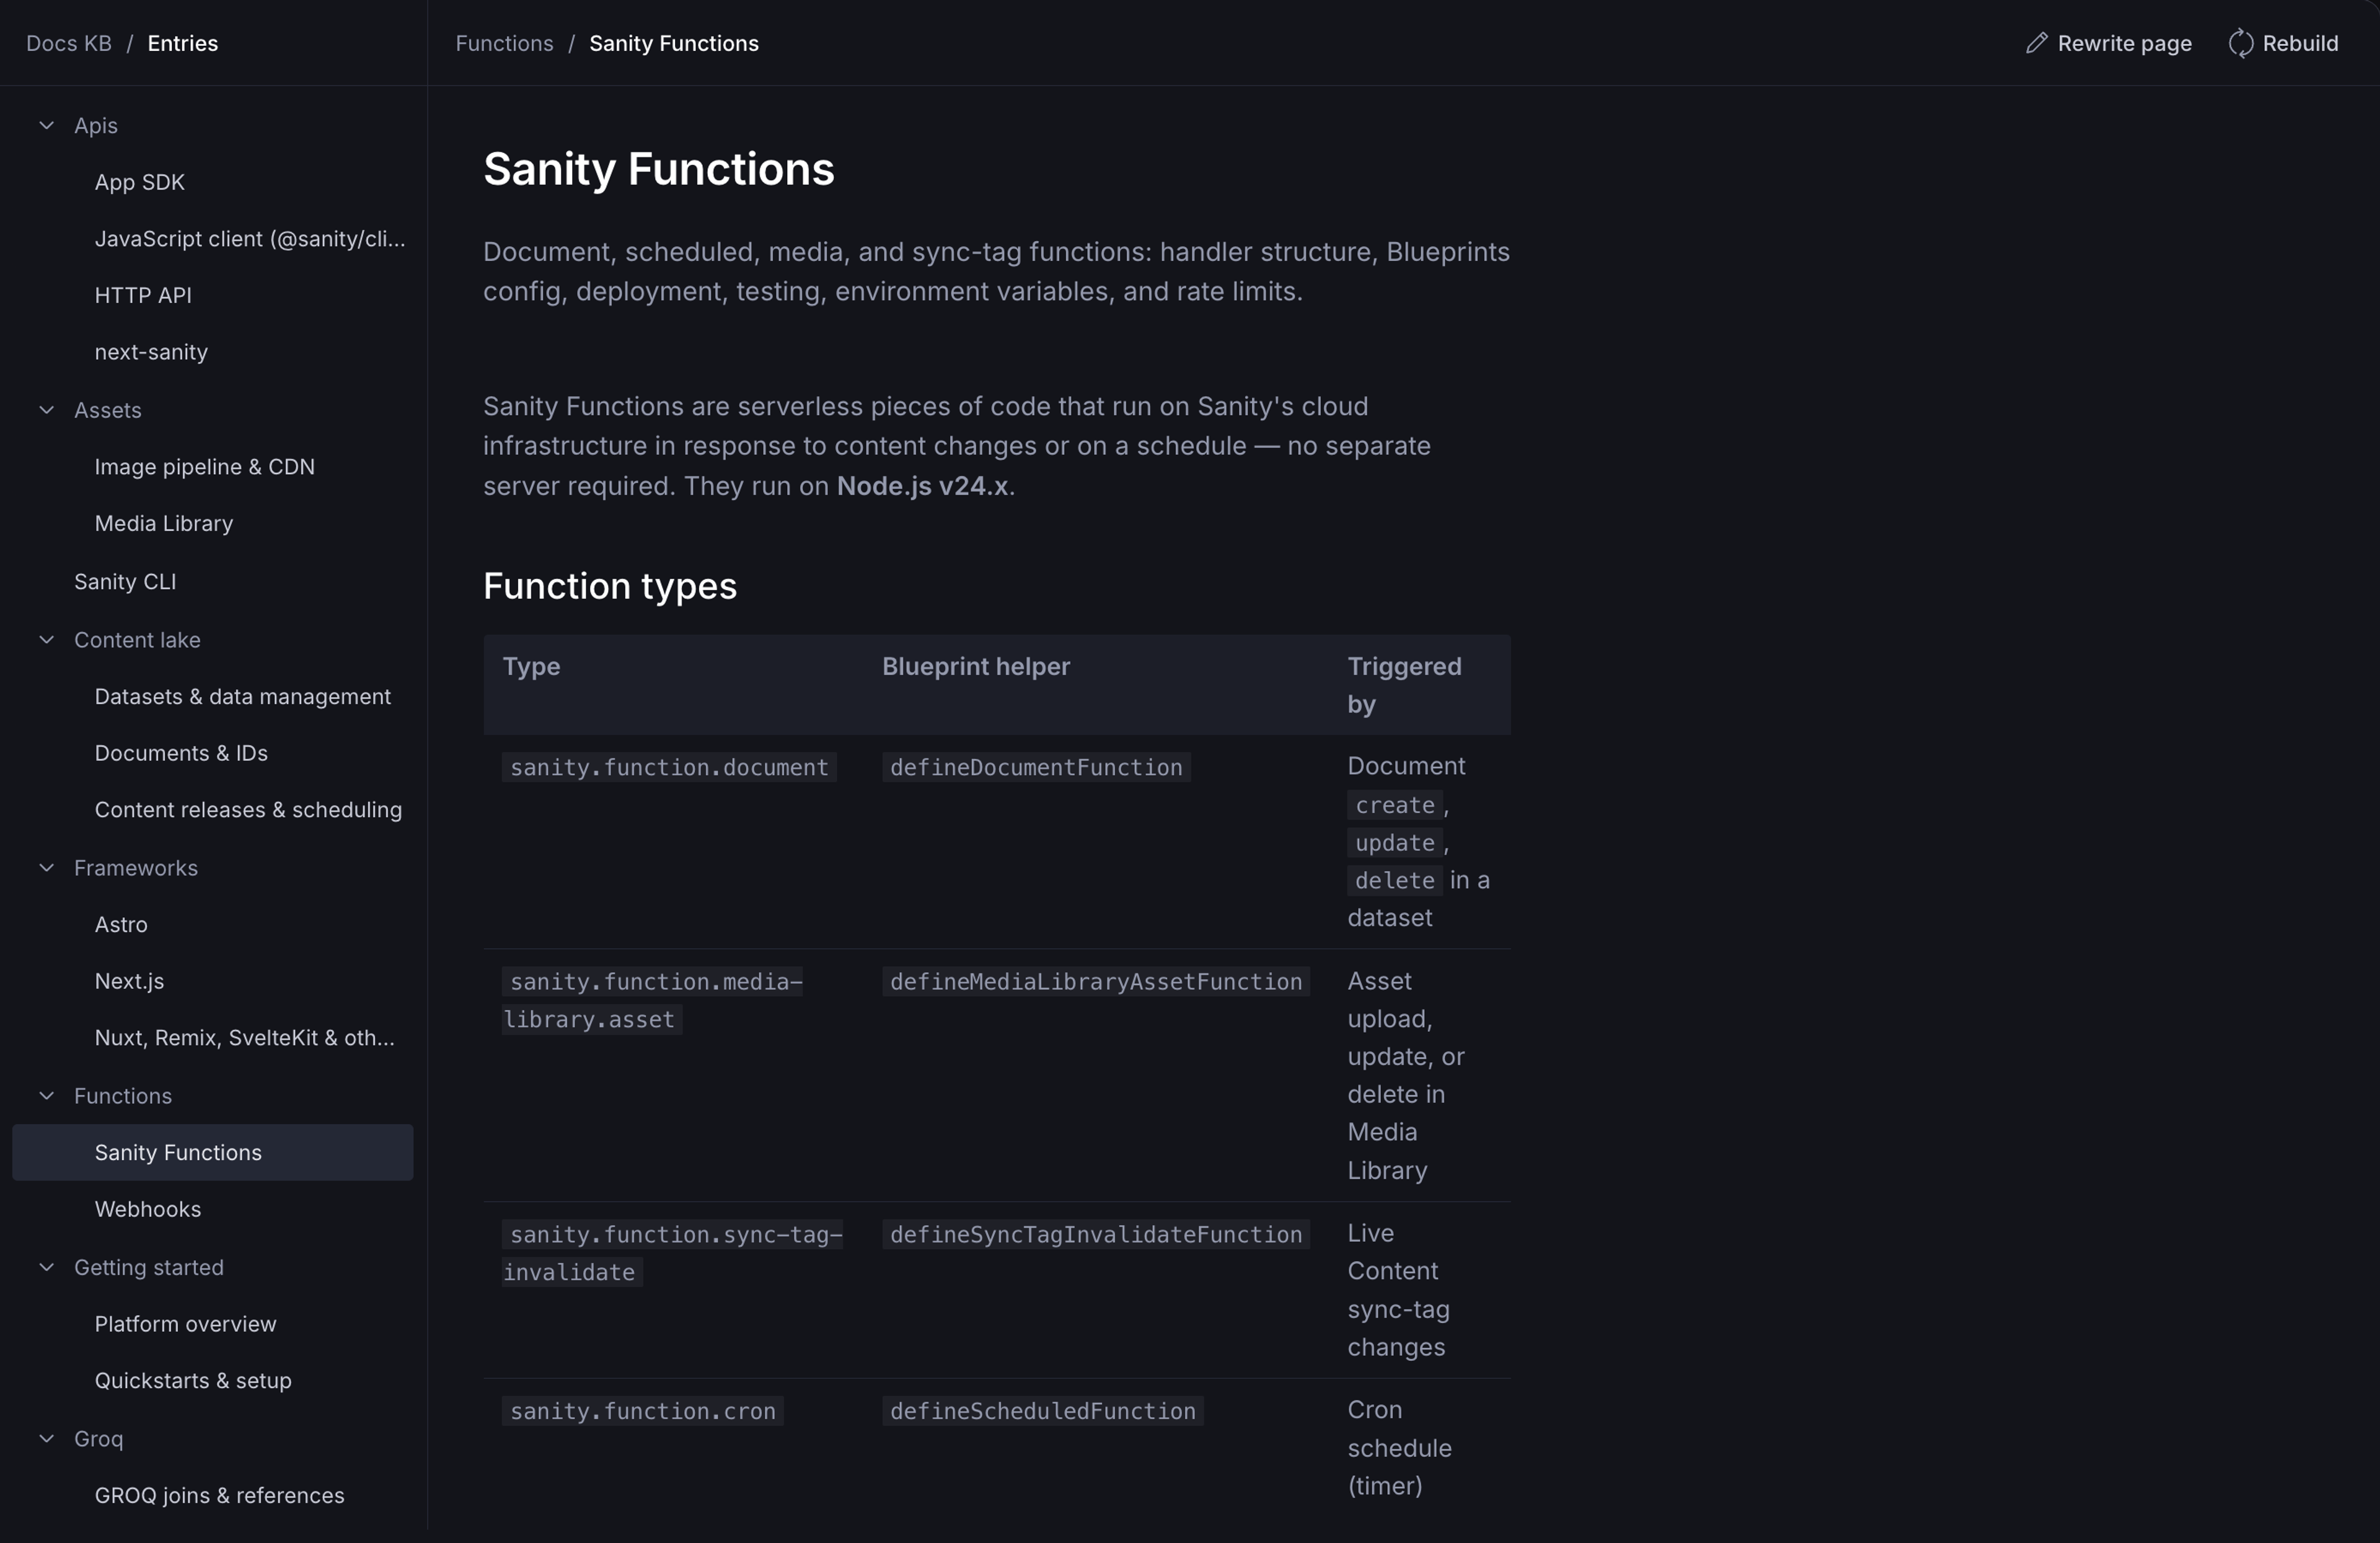Click the sanity.function.document code cell
The width and height of the screenshot is (2380, 1543).
point(669,767)
